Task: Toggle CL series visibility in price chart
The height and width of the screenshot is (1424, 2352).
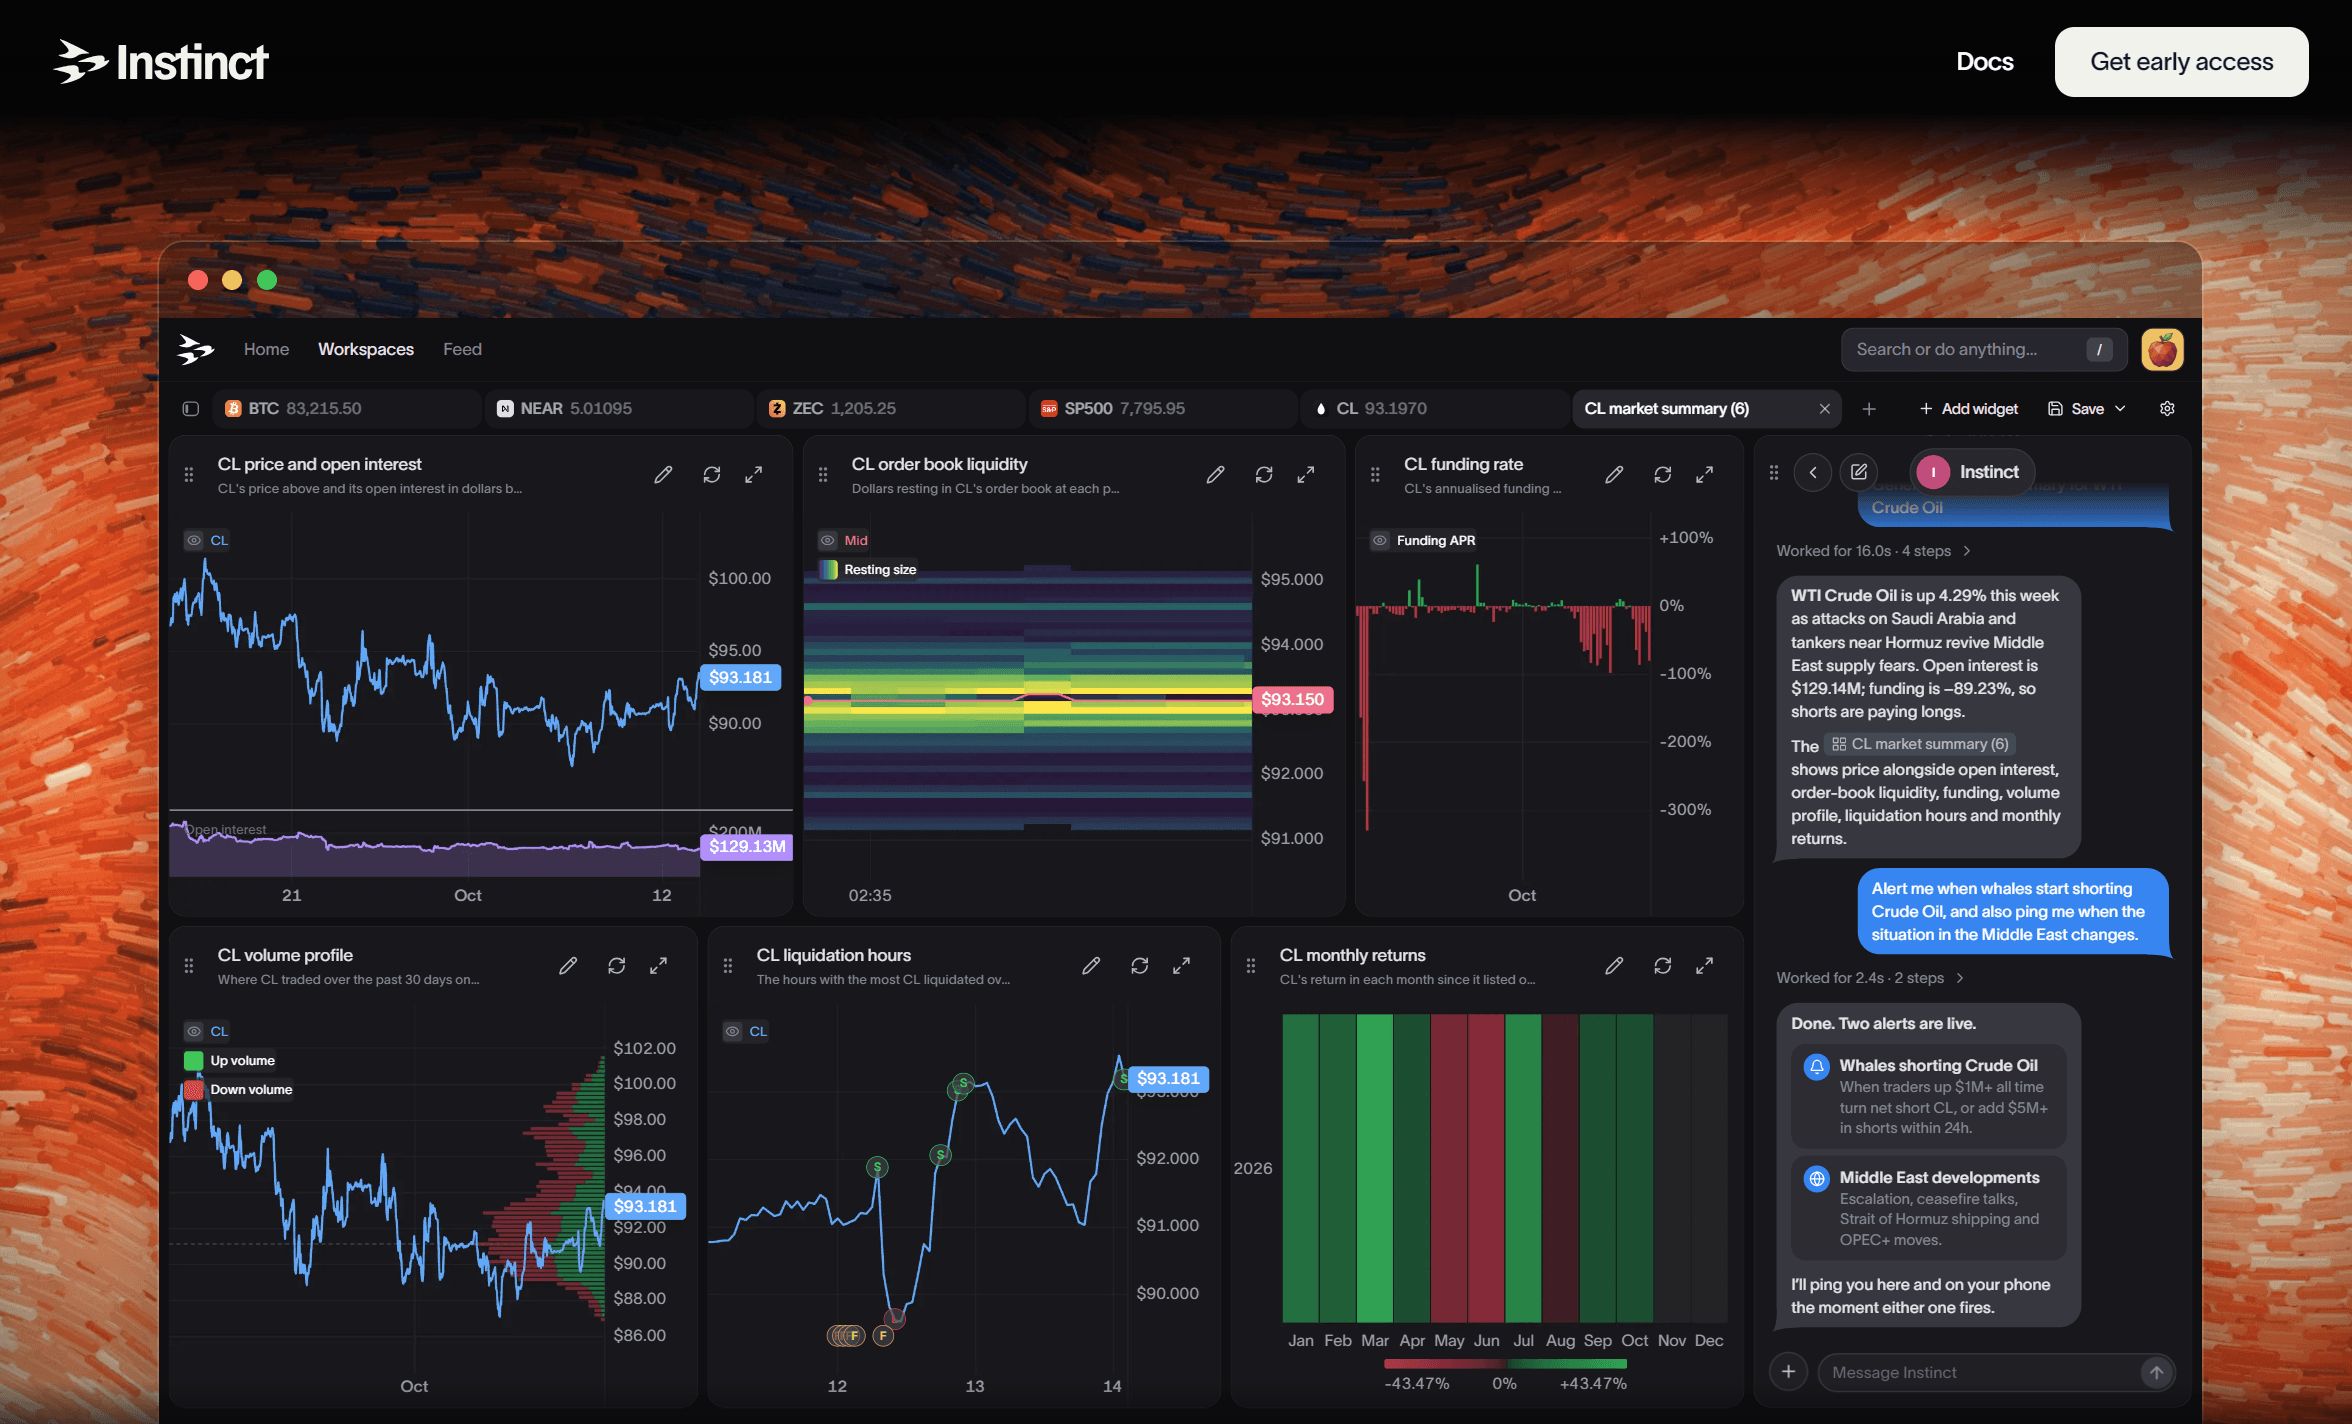Action: (x=194, y=540)
